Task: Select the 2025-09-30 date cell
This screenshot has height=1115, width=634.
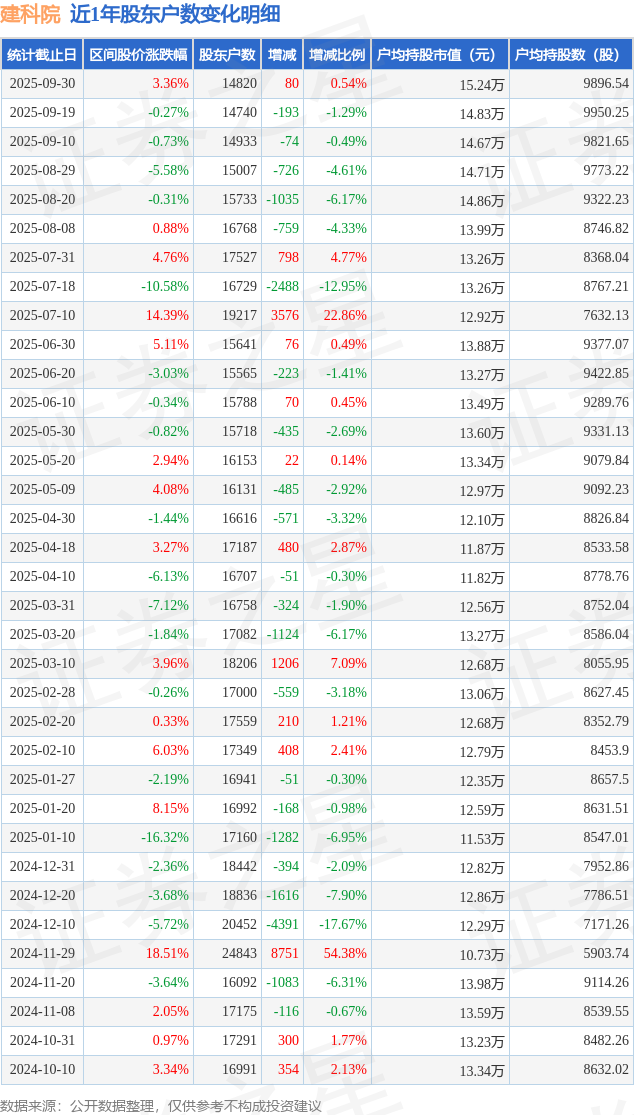Action: pos(42,84)
